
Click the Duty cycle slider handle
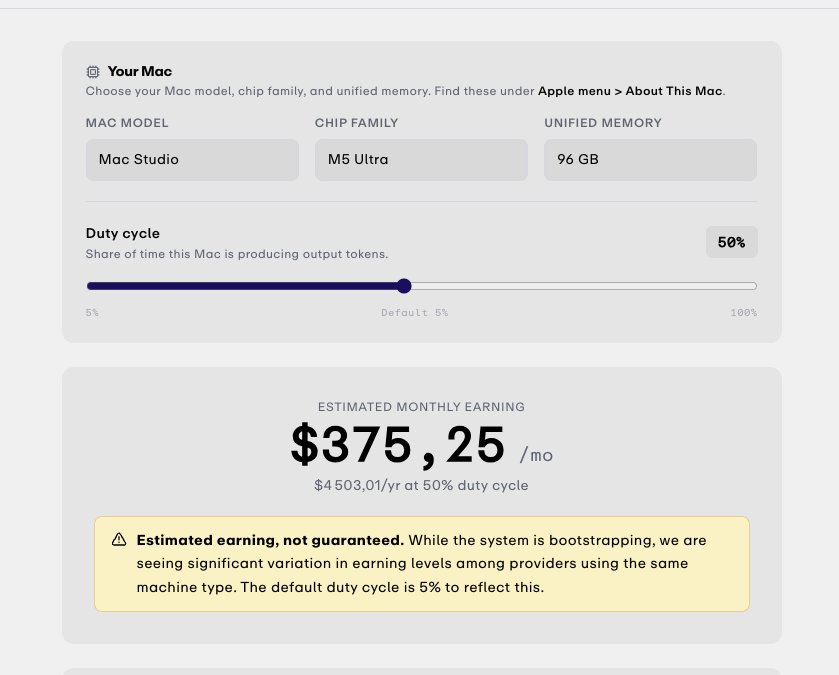(x=405, y=286)
